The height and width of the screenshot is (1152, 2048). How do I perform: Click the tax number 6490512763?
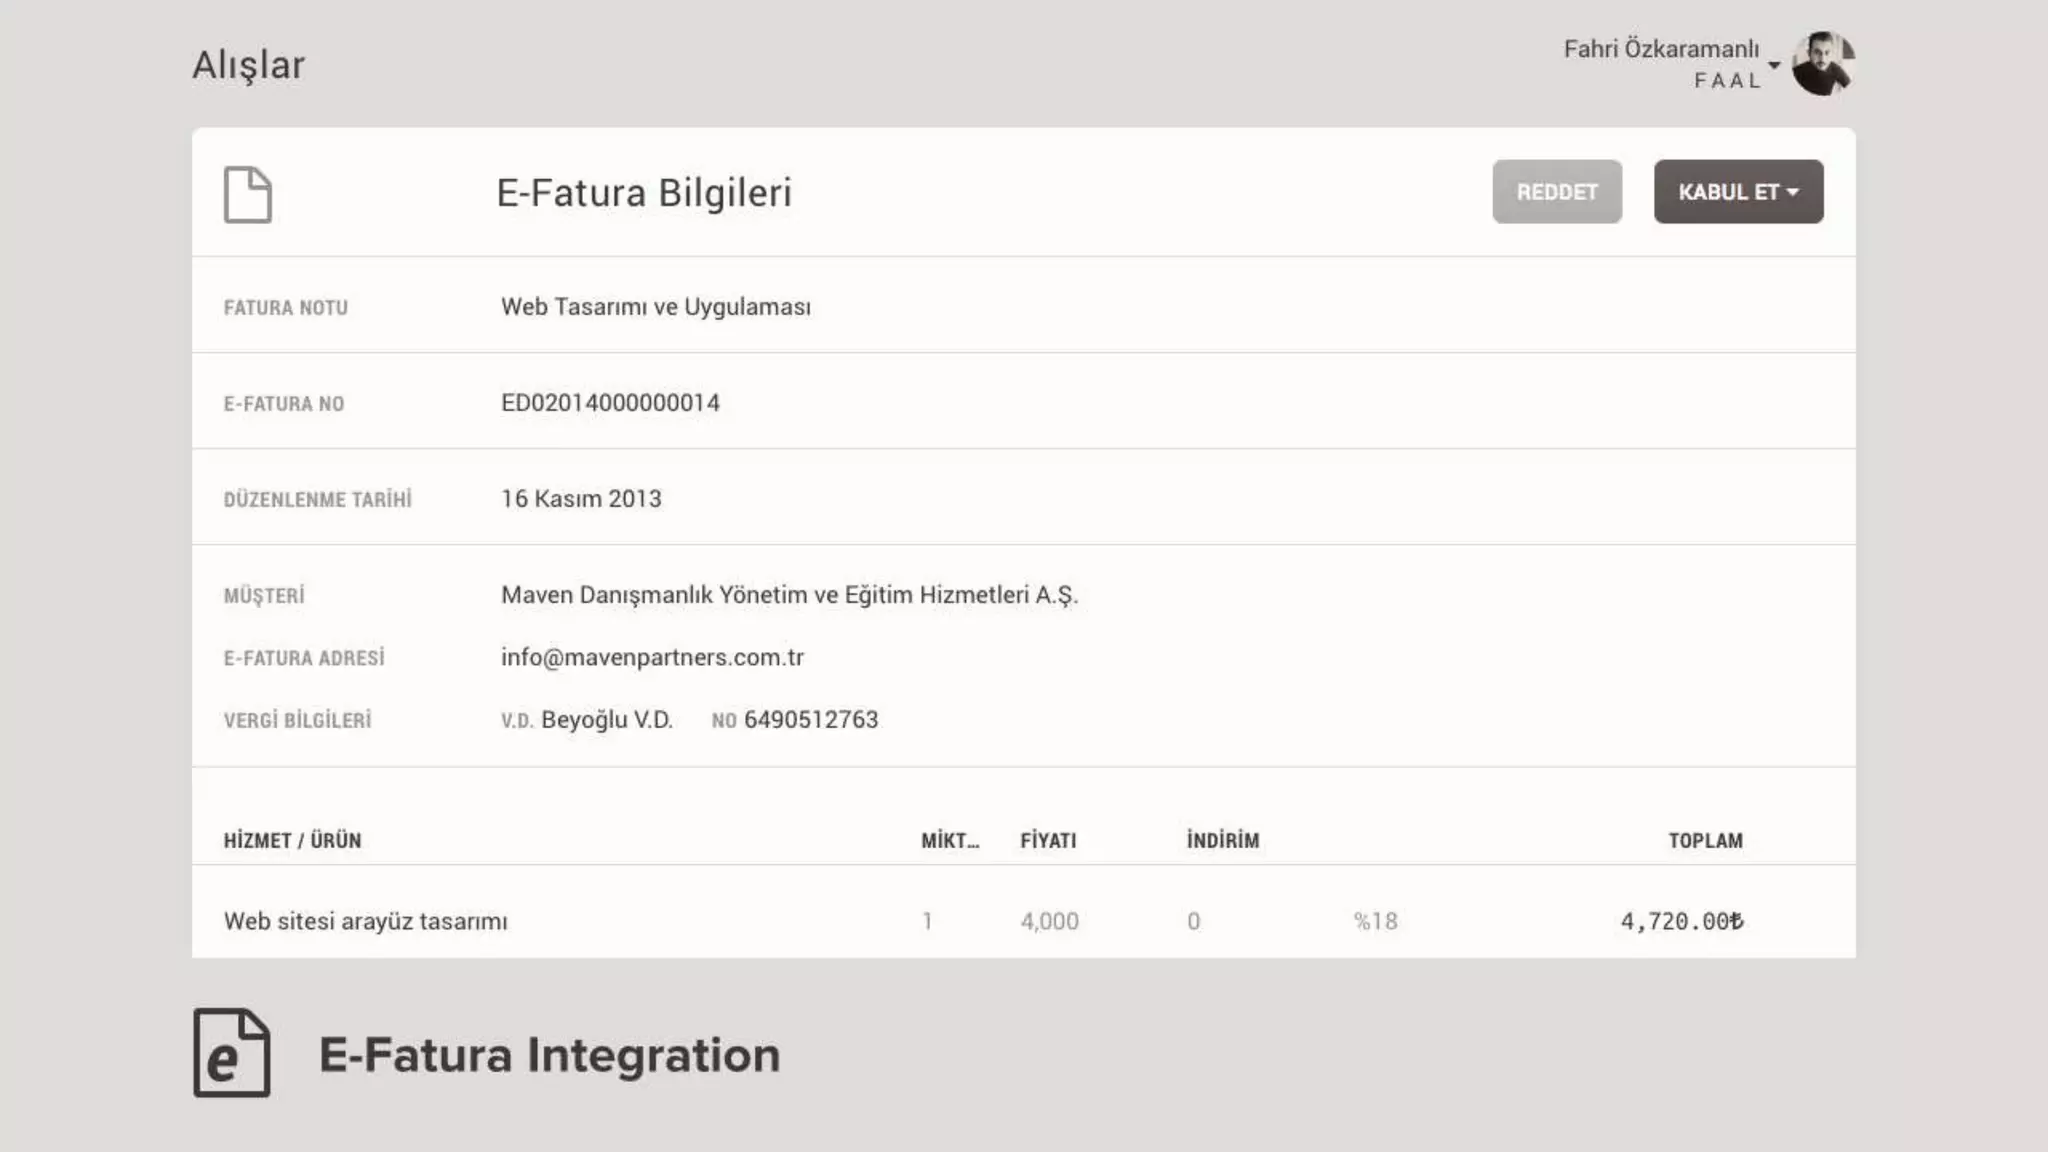[x=811, y=720]
